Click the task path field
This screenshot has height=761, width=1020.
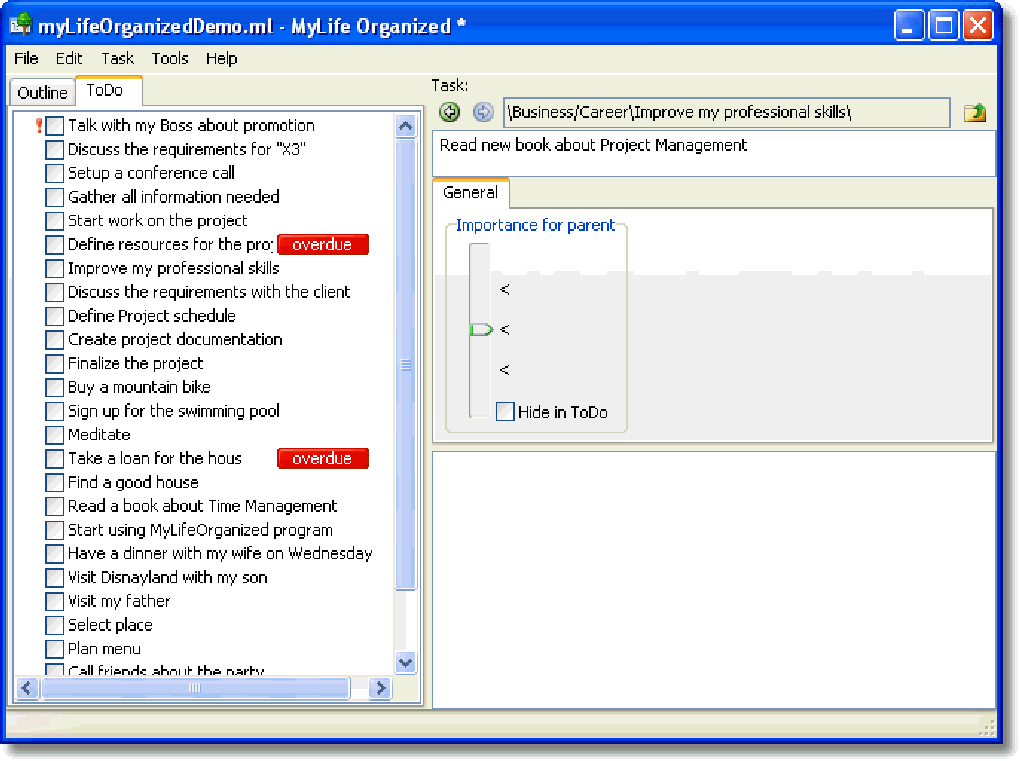(726, 113)
